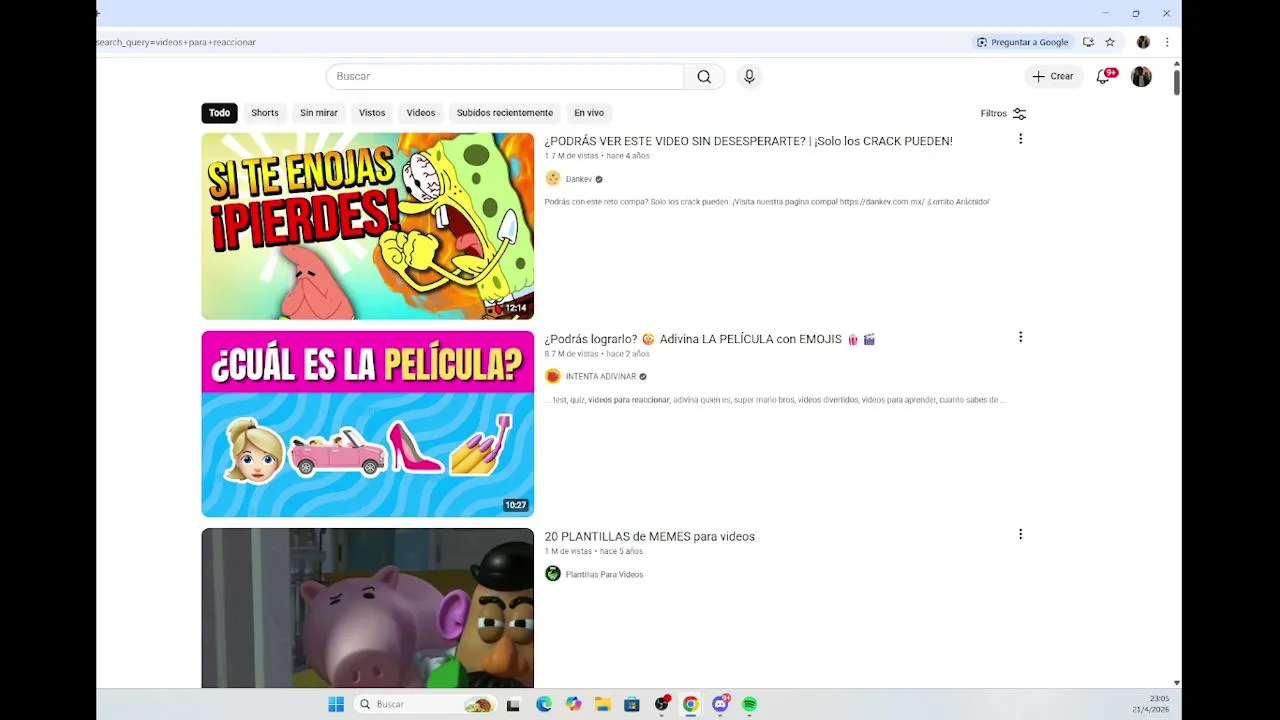Image resolution: width=1280 pixels, height=720 pixels.
Task: Open options menu for Adivina LA PELÍCULA video
Action: click(1020, 337)
